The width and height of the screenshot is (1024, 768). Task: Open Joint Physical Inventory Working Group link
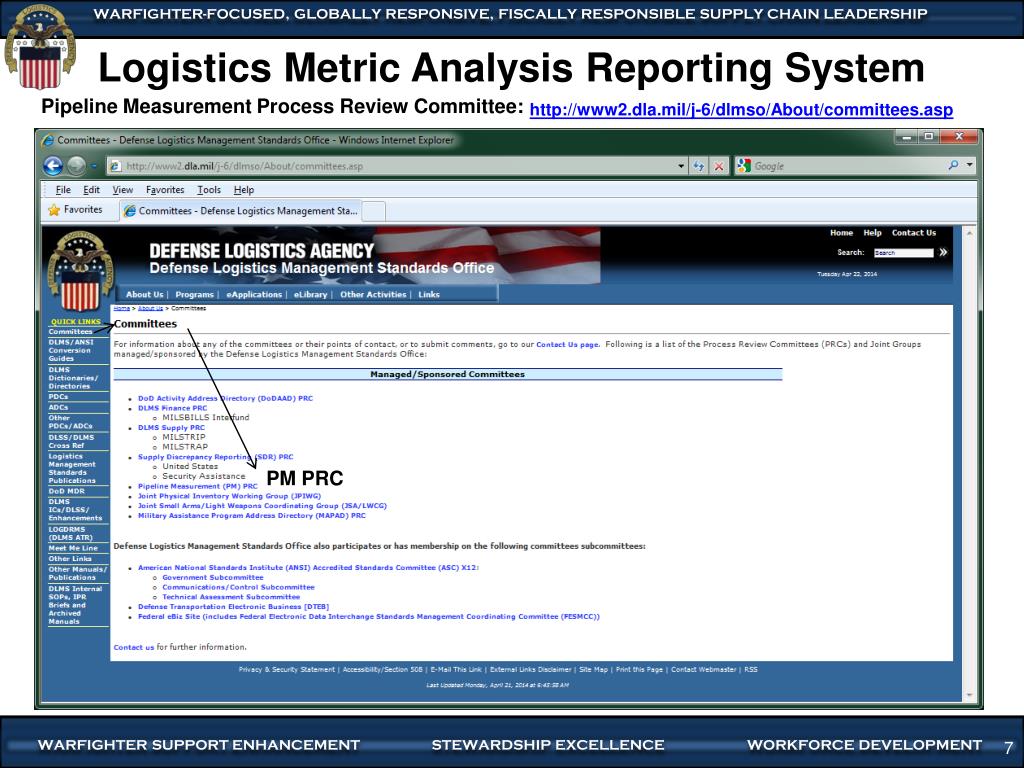[229, 496]
